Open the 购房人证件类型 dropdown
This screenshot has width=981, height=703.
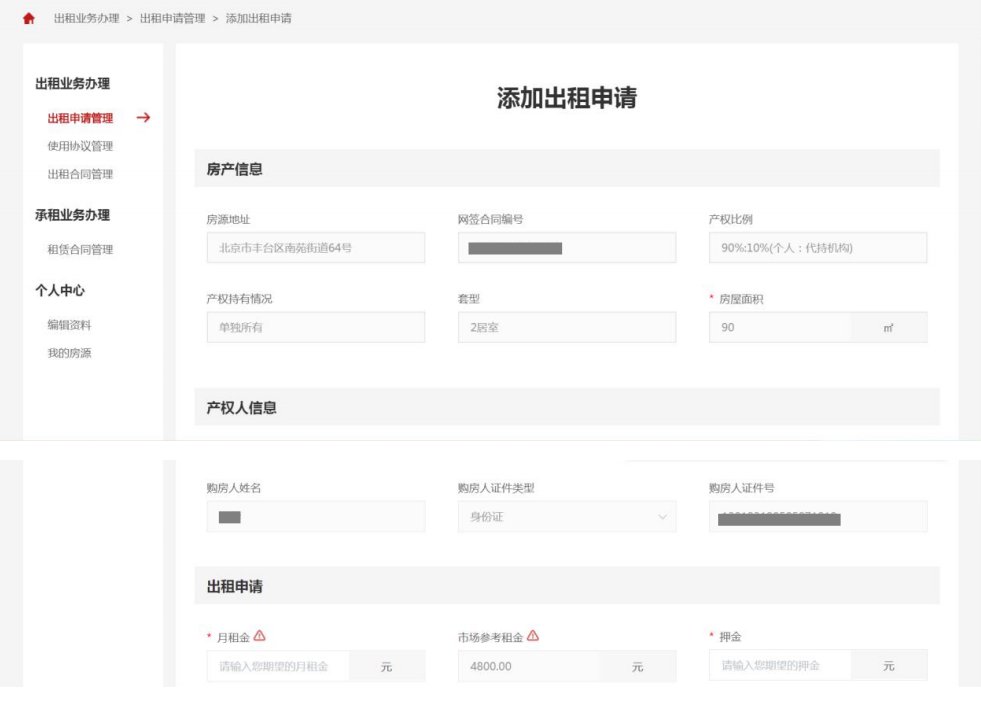pyautogui.click(x=566, y=516)
